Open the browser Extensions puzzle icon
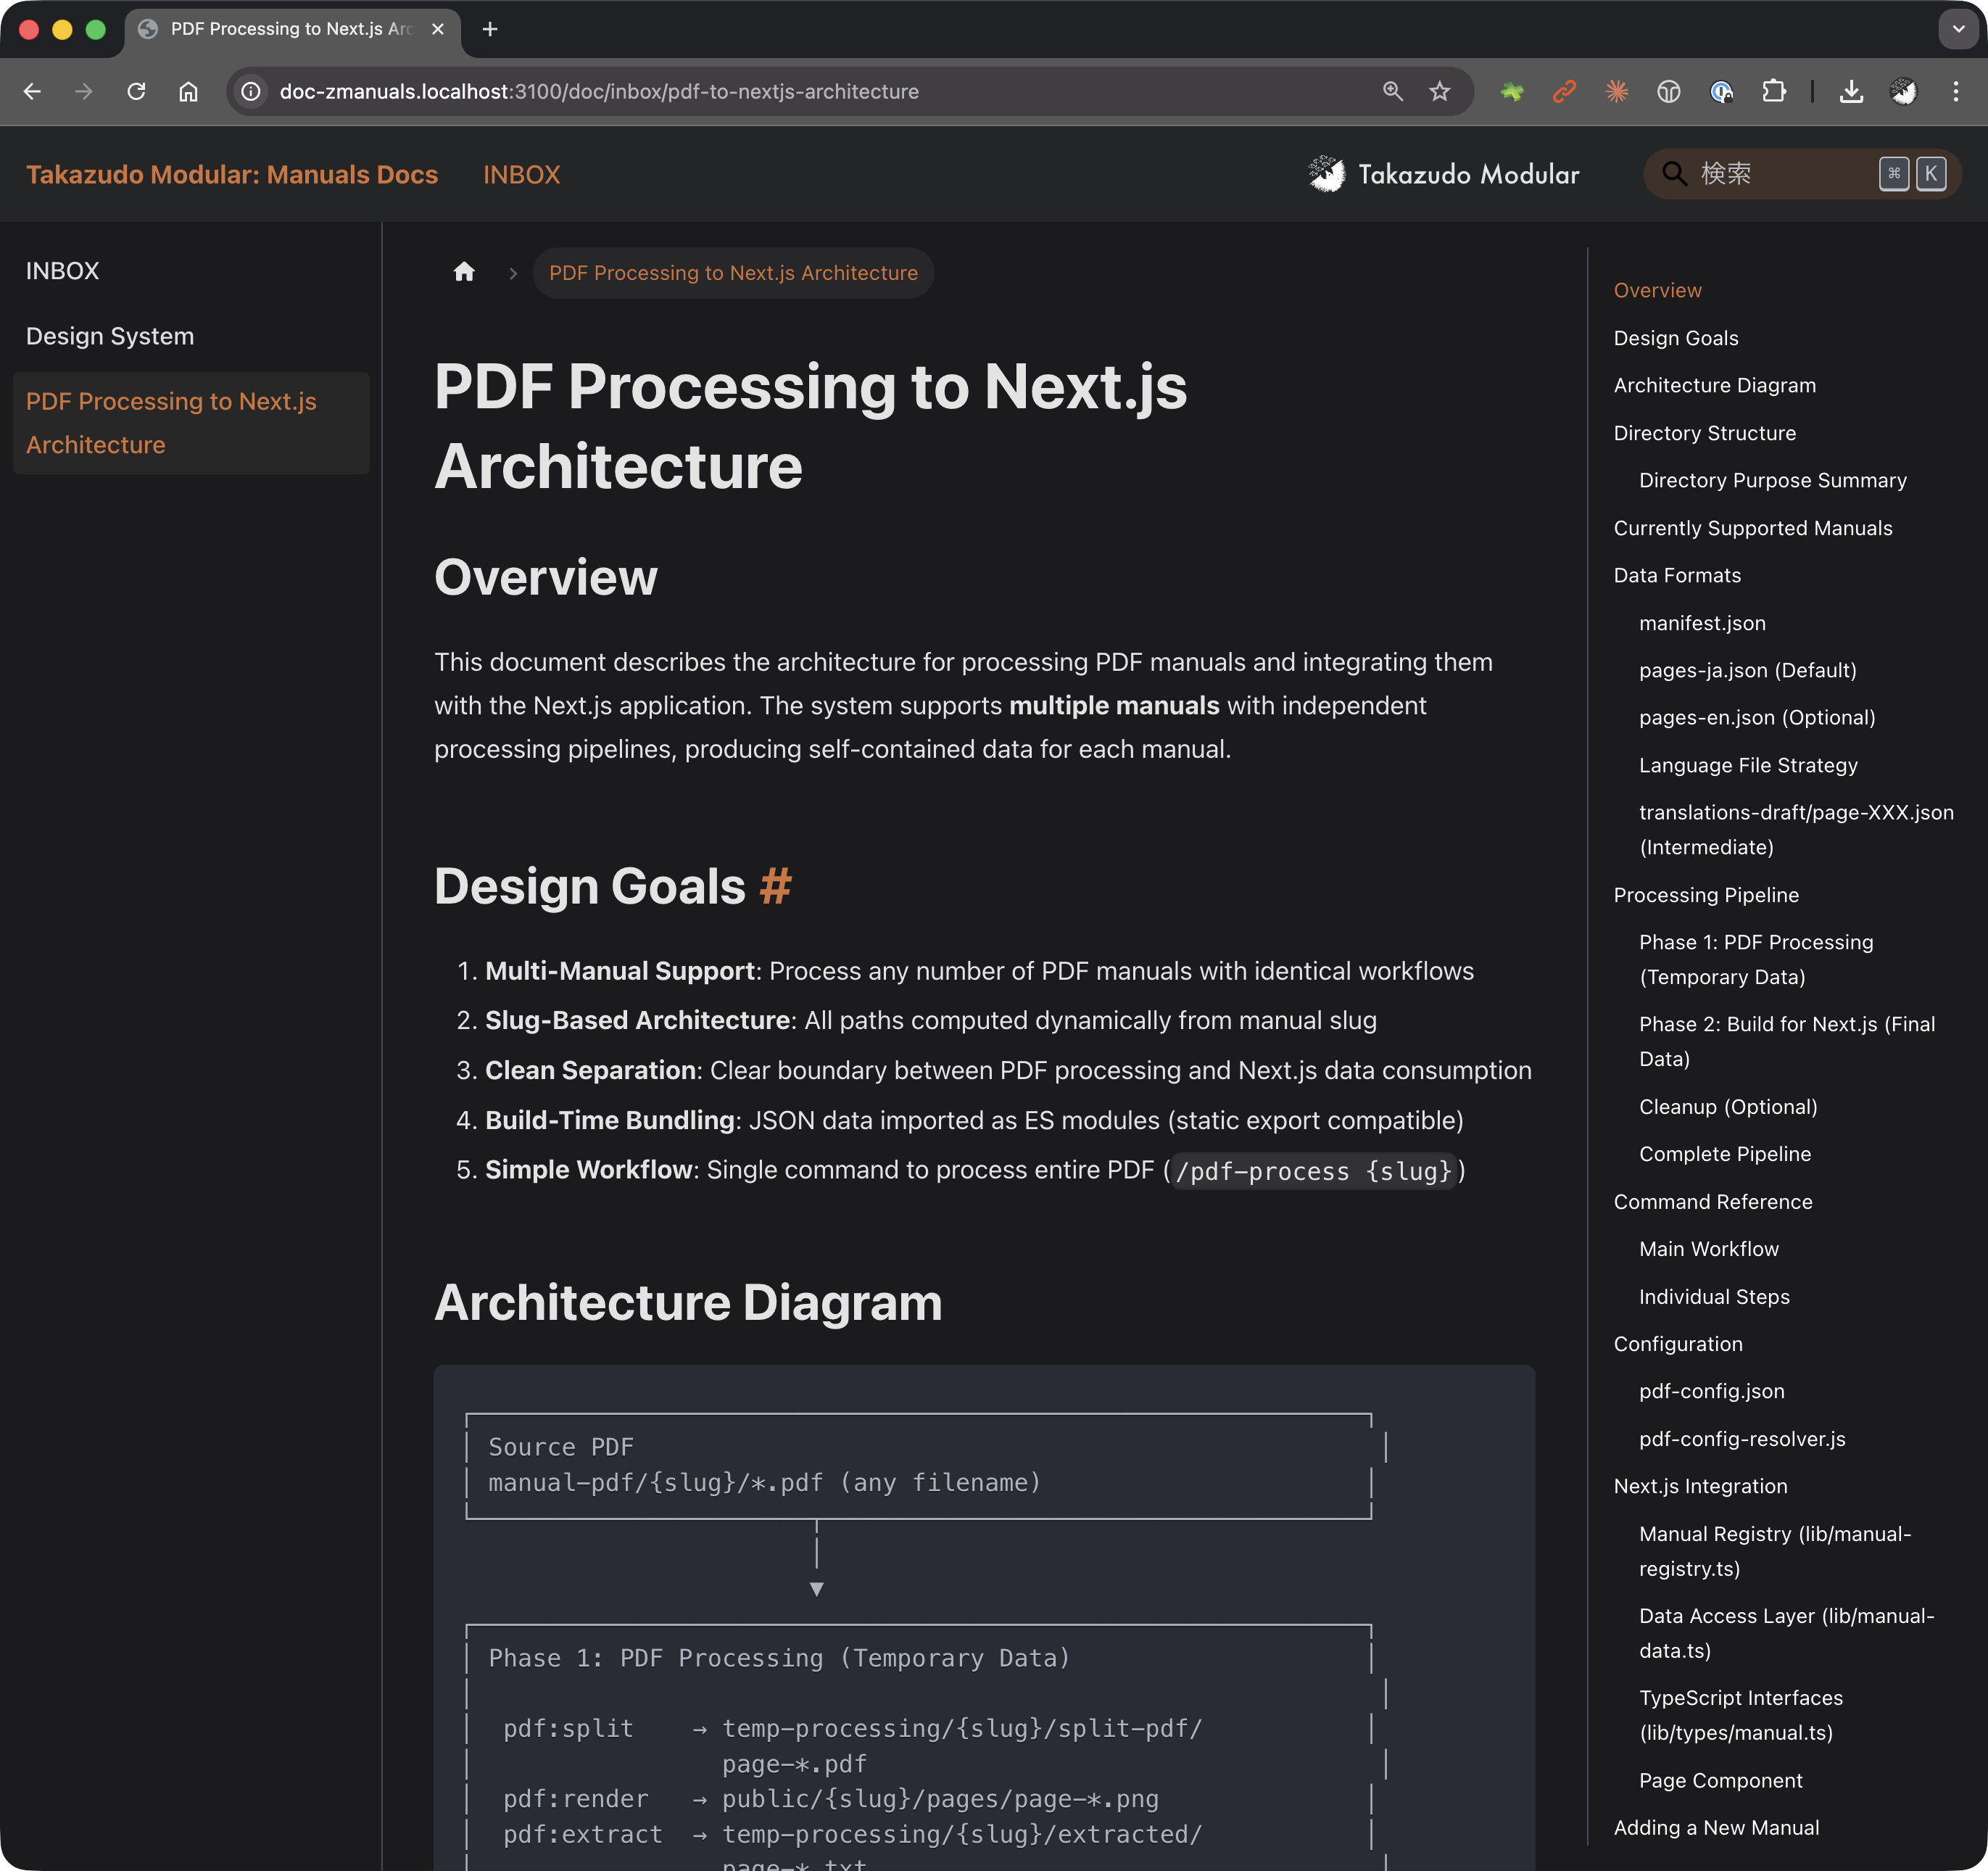Viewport: 1988px width, 1871px height. (x=1773, y=92)
